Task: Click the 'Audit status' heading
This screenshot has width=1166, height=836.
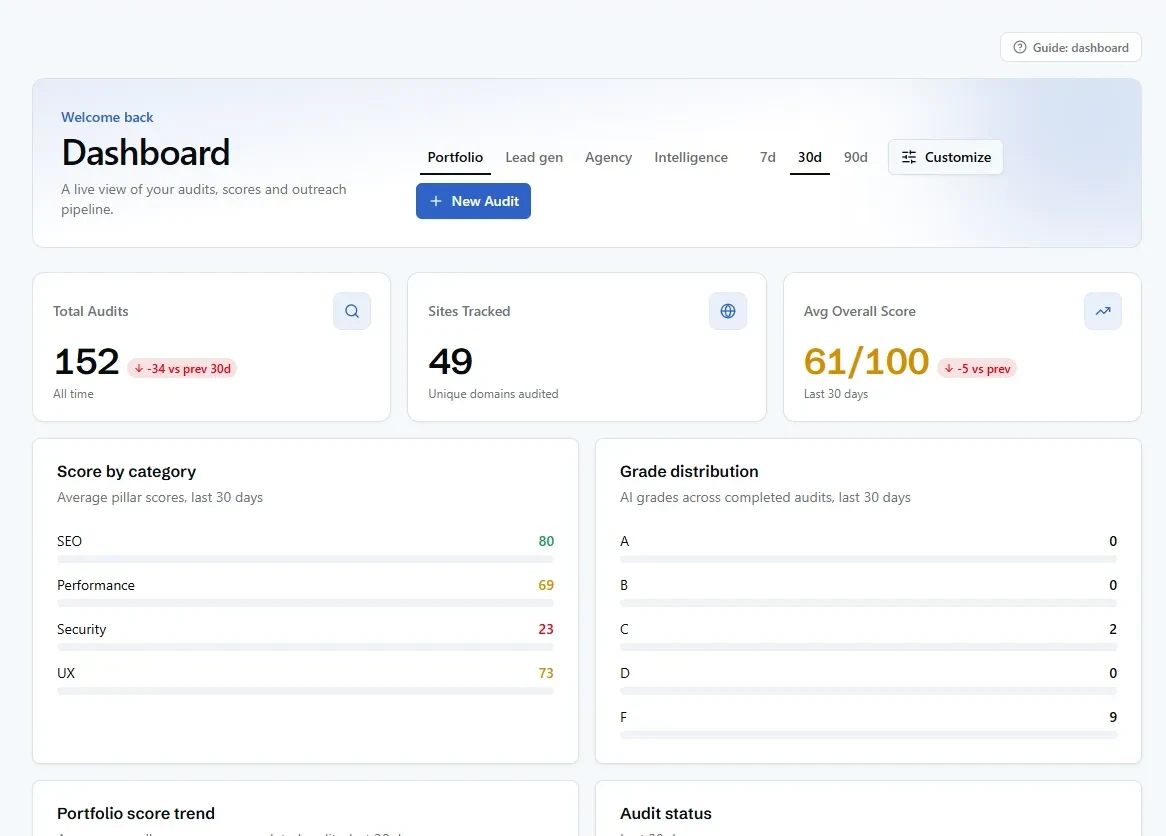Action: pos(666,813)
